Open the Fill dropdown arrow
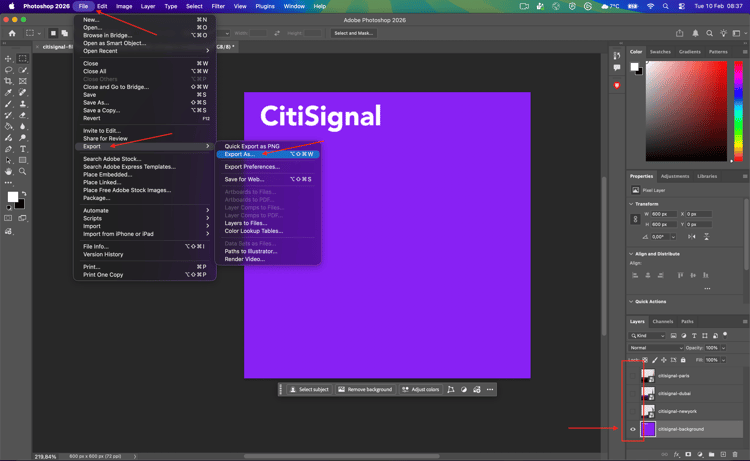Image resolution: width=750 pixels, height=461 pixels. [x=723, y=360]
